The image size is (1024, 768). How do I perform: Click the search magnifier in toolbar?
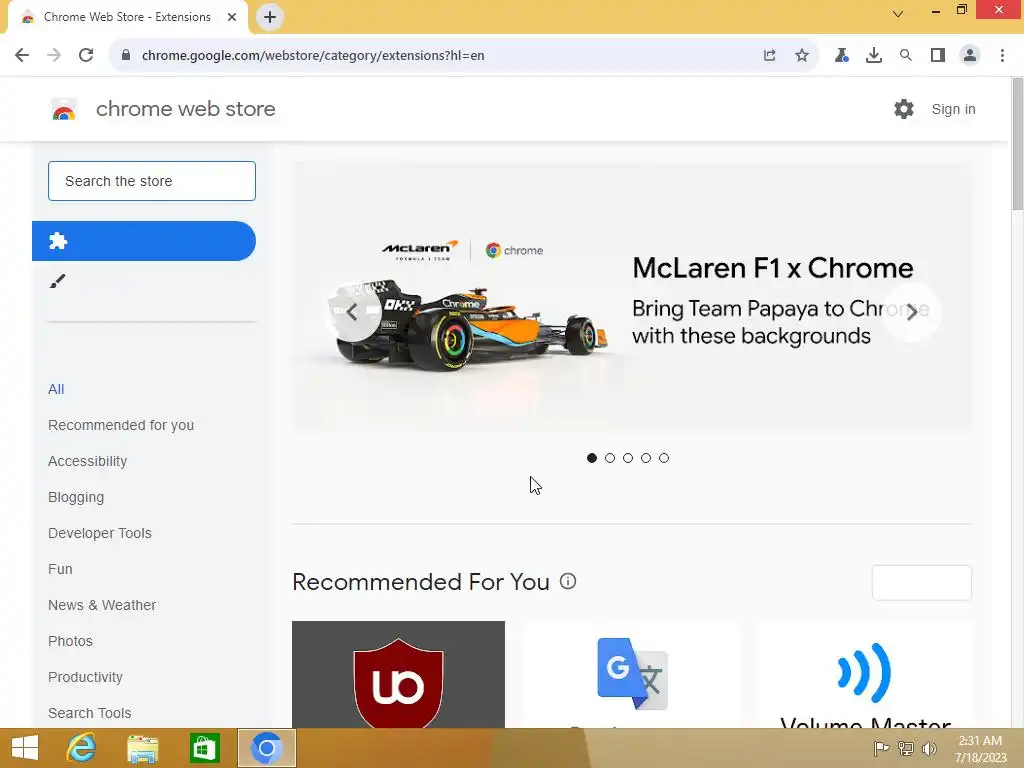click(905, 56)
